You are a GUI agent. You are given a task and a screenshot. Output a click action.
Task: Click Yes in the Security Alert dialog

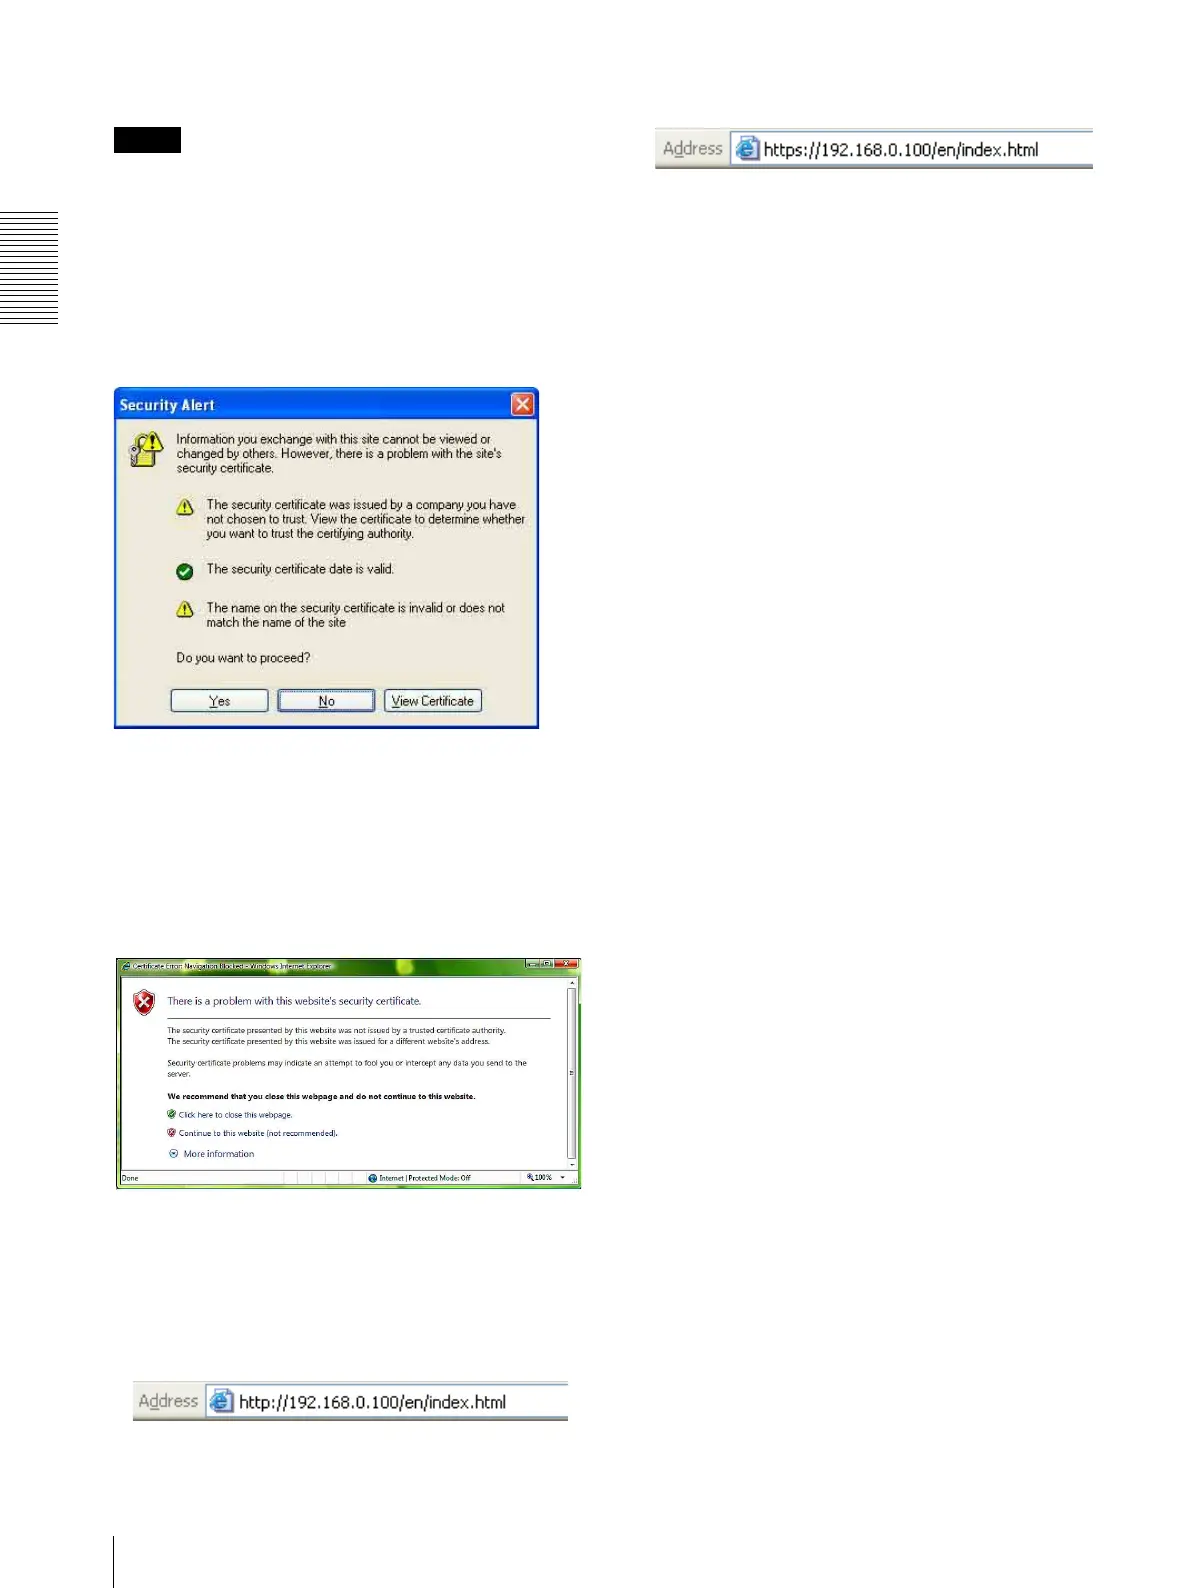click(219, 701)
